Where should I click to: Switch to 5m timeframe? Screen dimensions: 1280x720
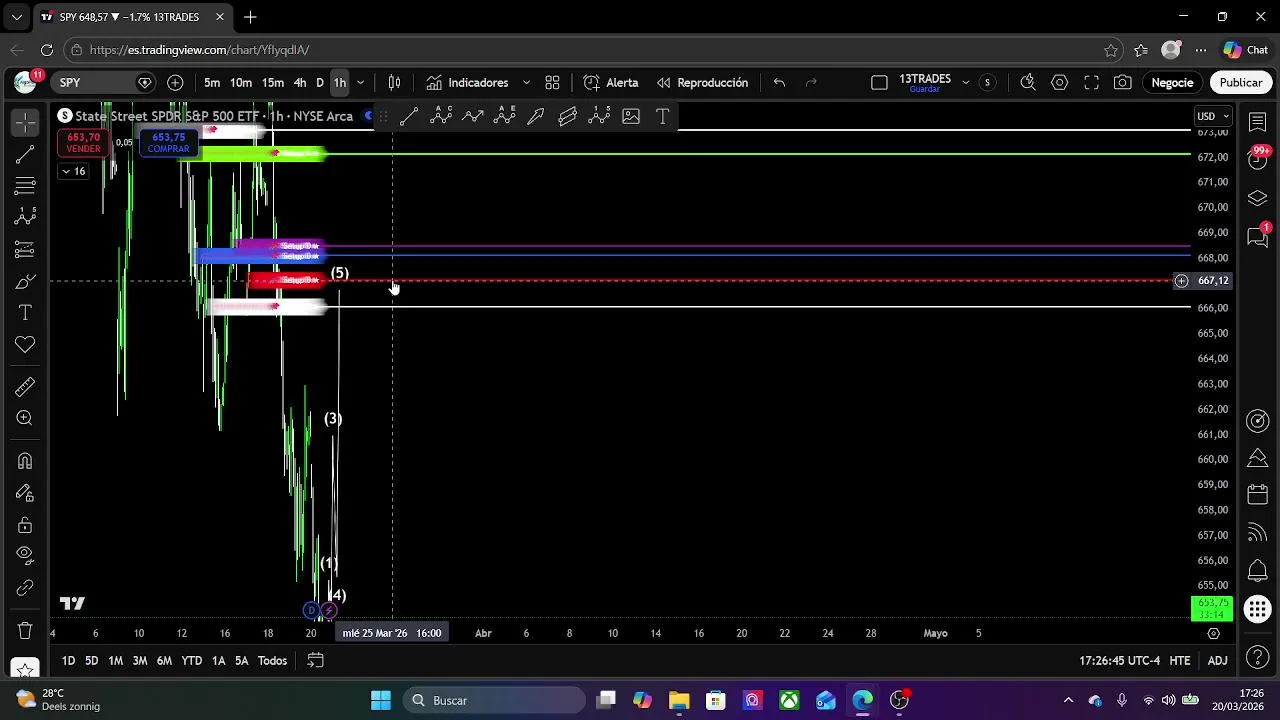coord(212,83)
